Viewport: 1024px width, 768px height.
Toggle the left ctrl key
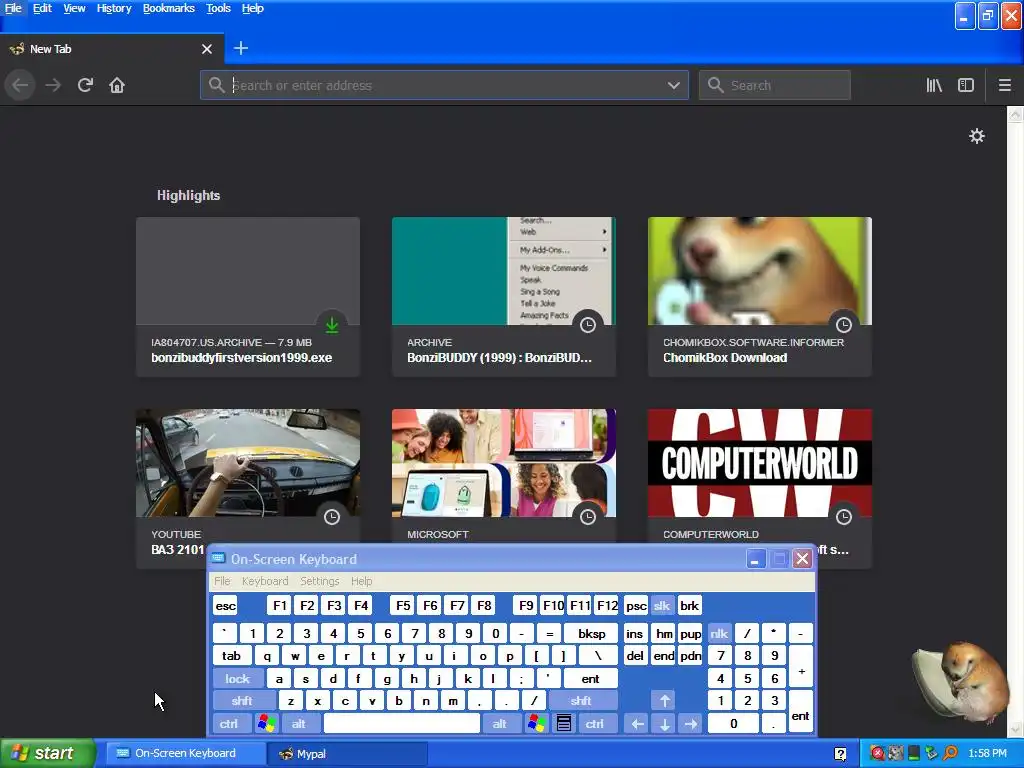tap(229, 724)
